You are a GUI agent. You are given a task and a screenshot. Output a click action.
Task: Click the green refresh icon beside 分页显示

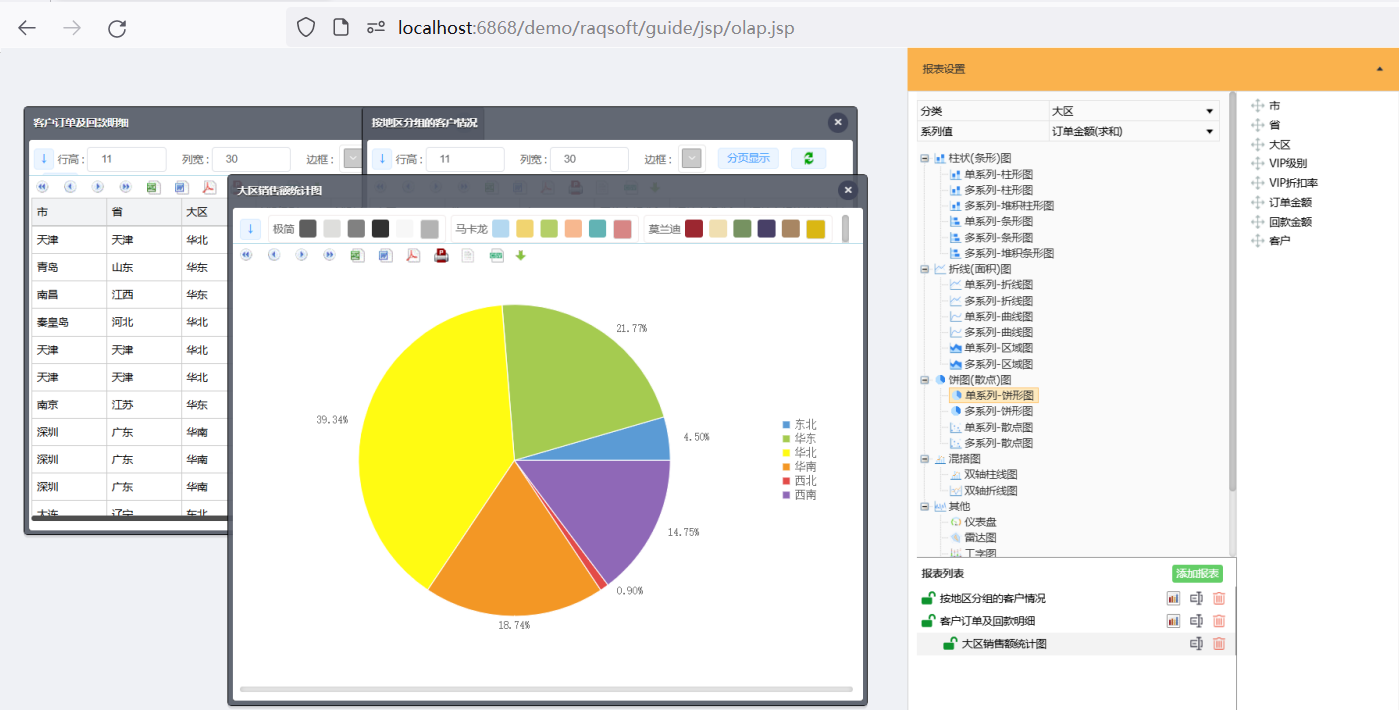click(808, 158)
